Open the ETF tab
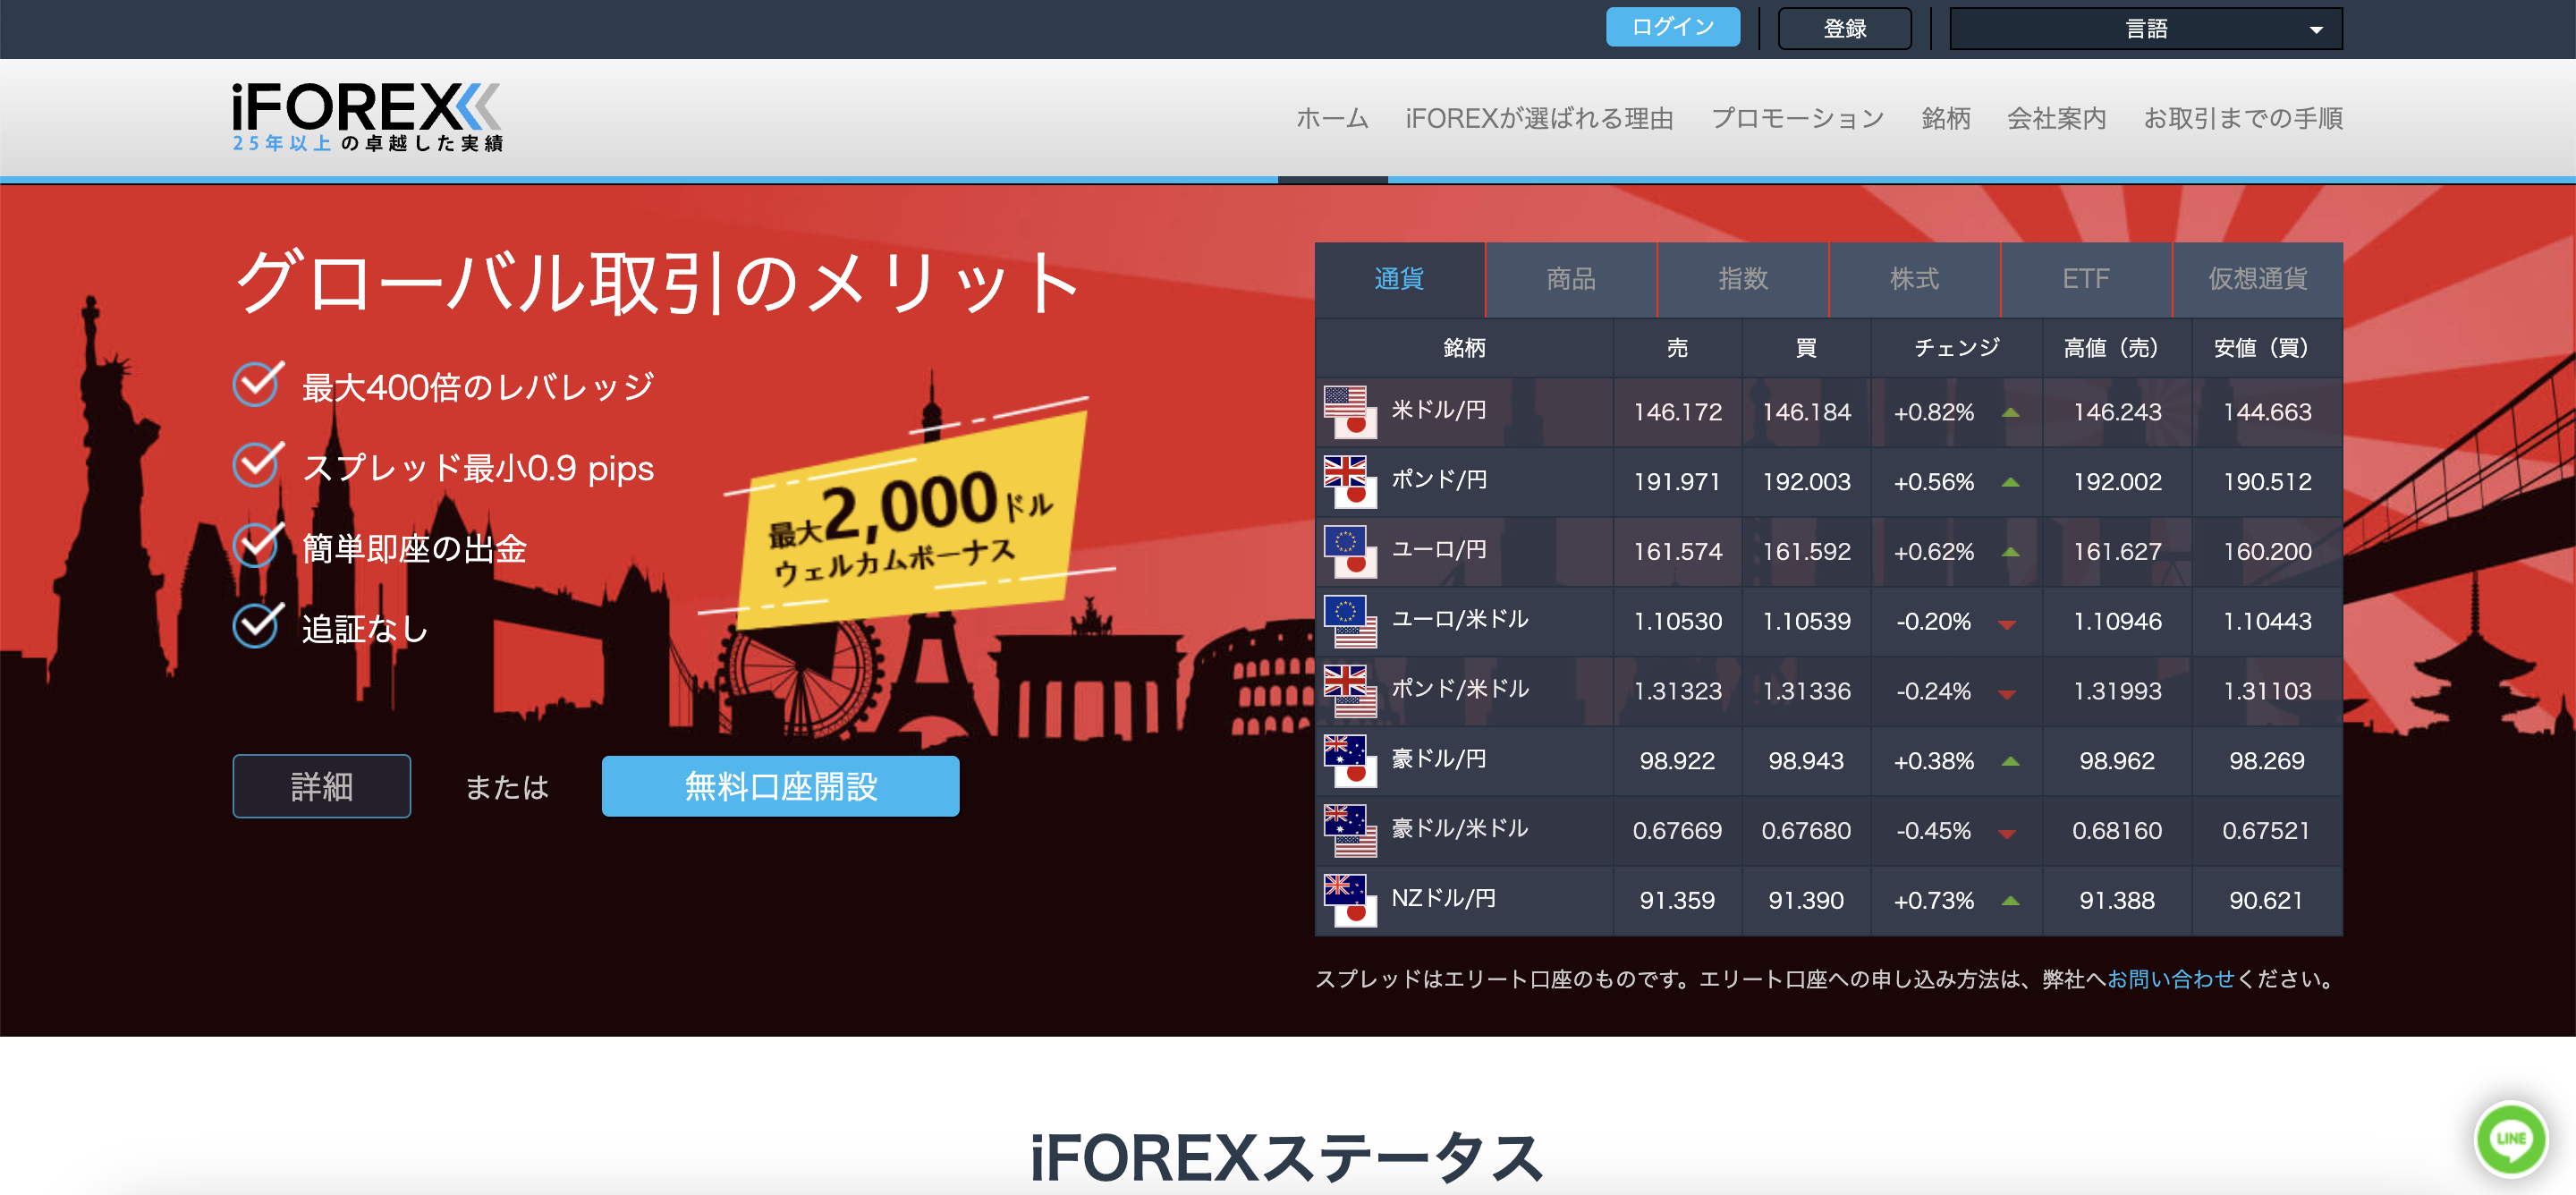Image resolution: width=2576 pixels, height=1195 pixels. pos(2086,279)
